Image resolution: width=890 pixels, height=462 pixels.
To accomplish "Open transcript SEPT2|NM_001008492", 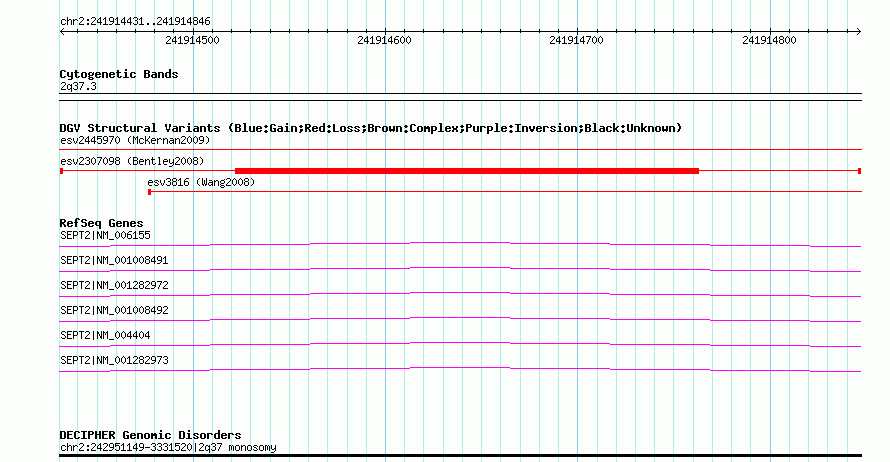I will tap(114, 310).
